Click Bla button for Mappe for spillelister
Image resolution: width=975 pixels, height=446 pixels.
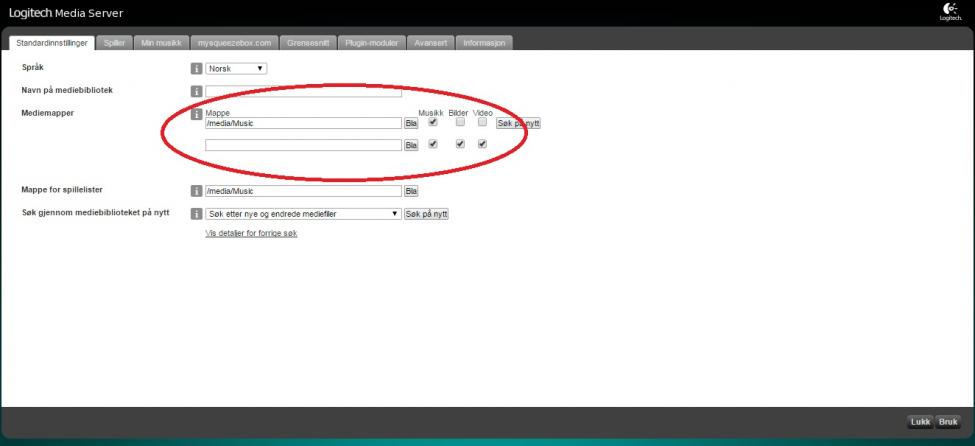(x=411, y=191)
